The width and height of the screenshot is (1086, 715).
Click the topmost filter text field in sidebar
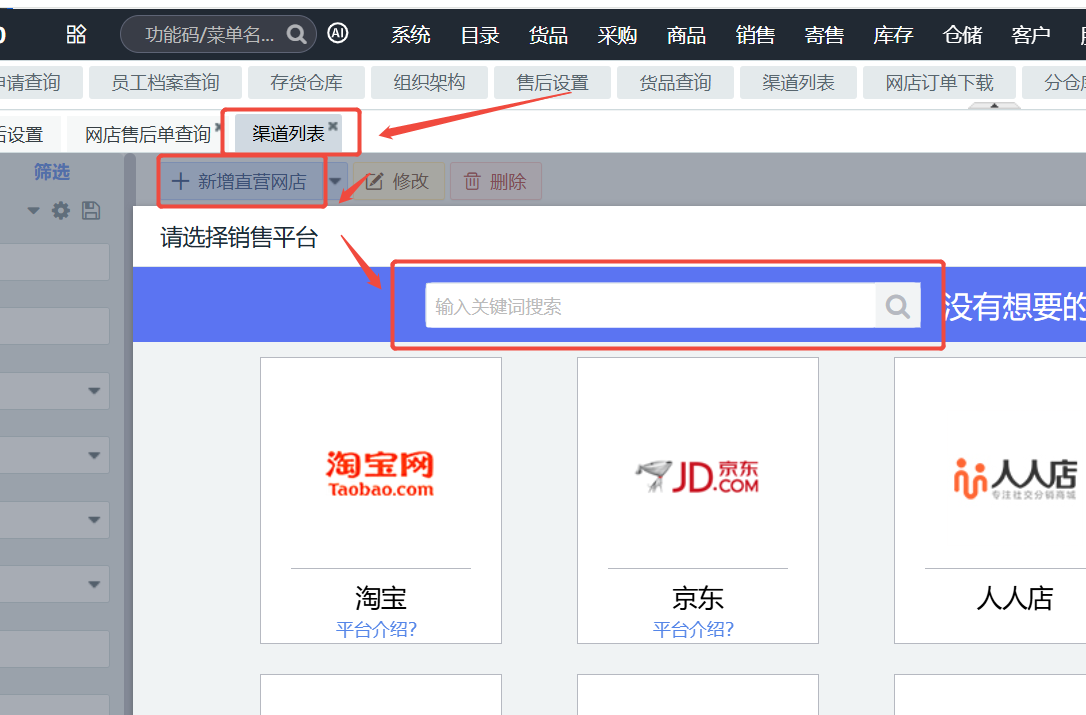[55, 262]
